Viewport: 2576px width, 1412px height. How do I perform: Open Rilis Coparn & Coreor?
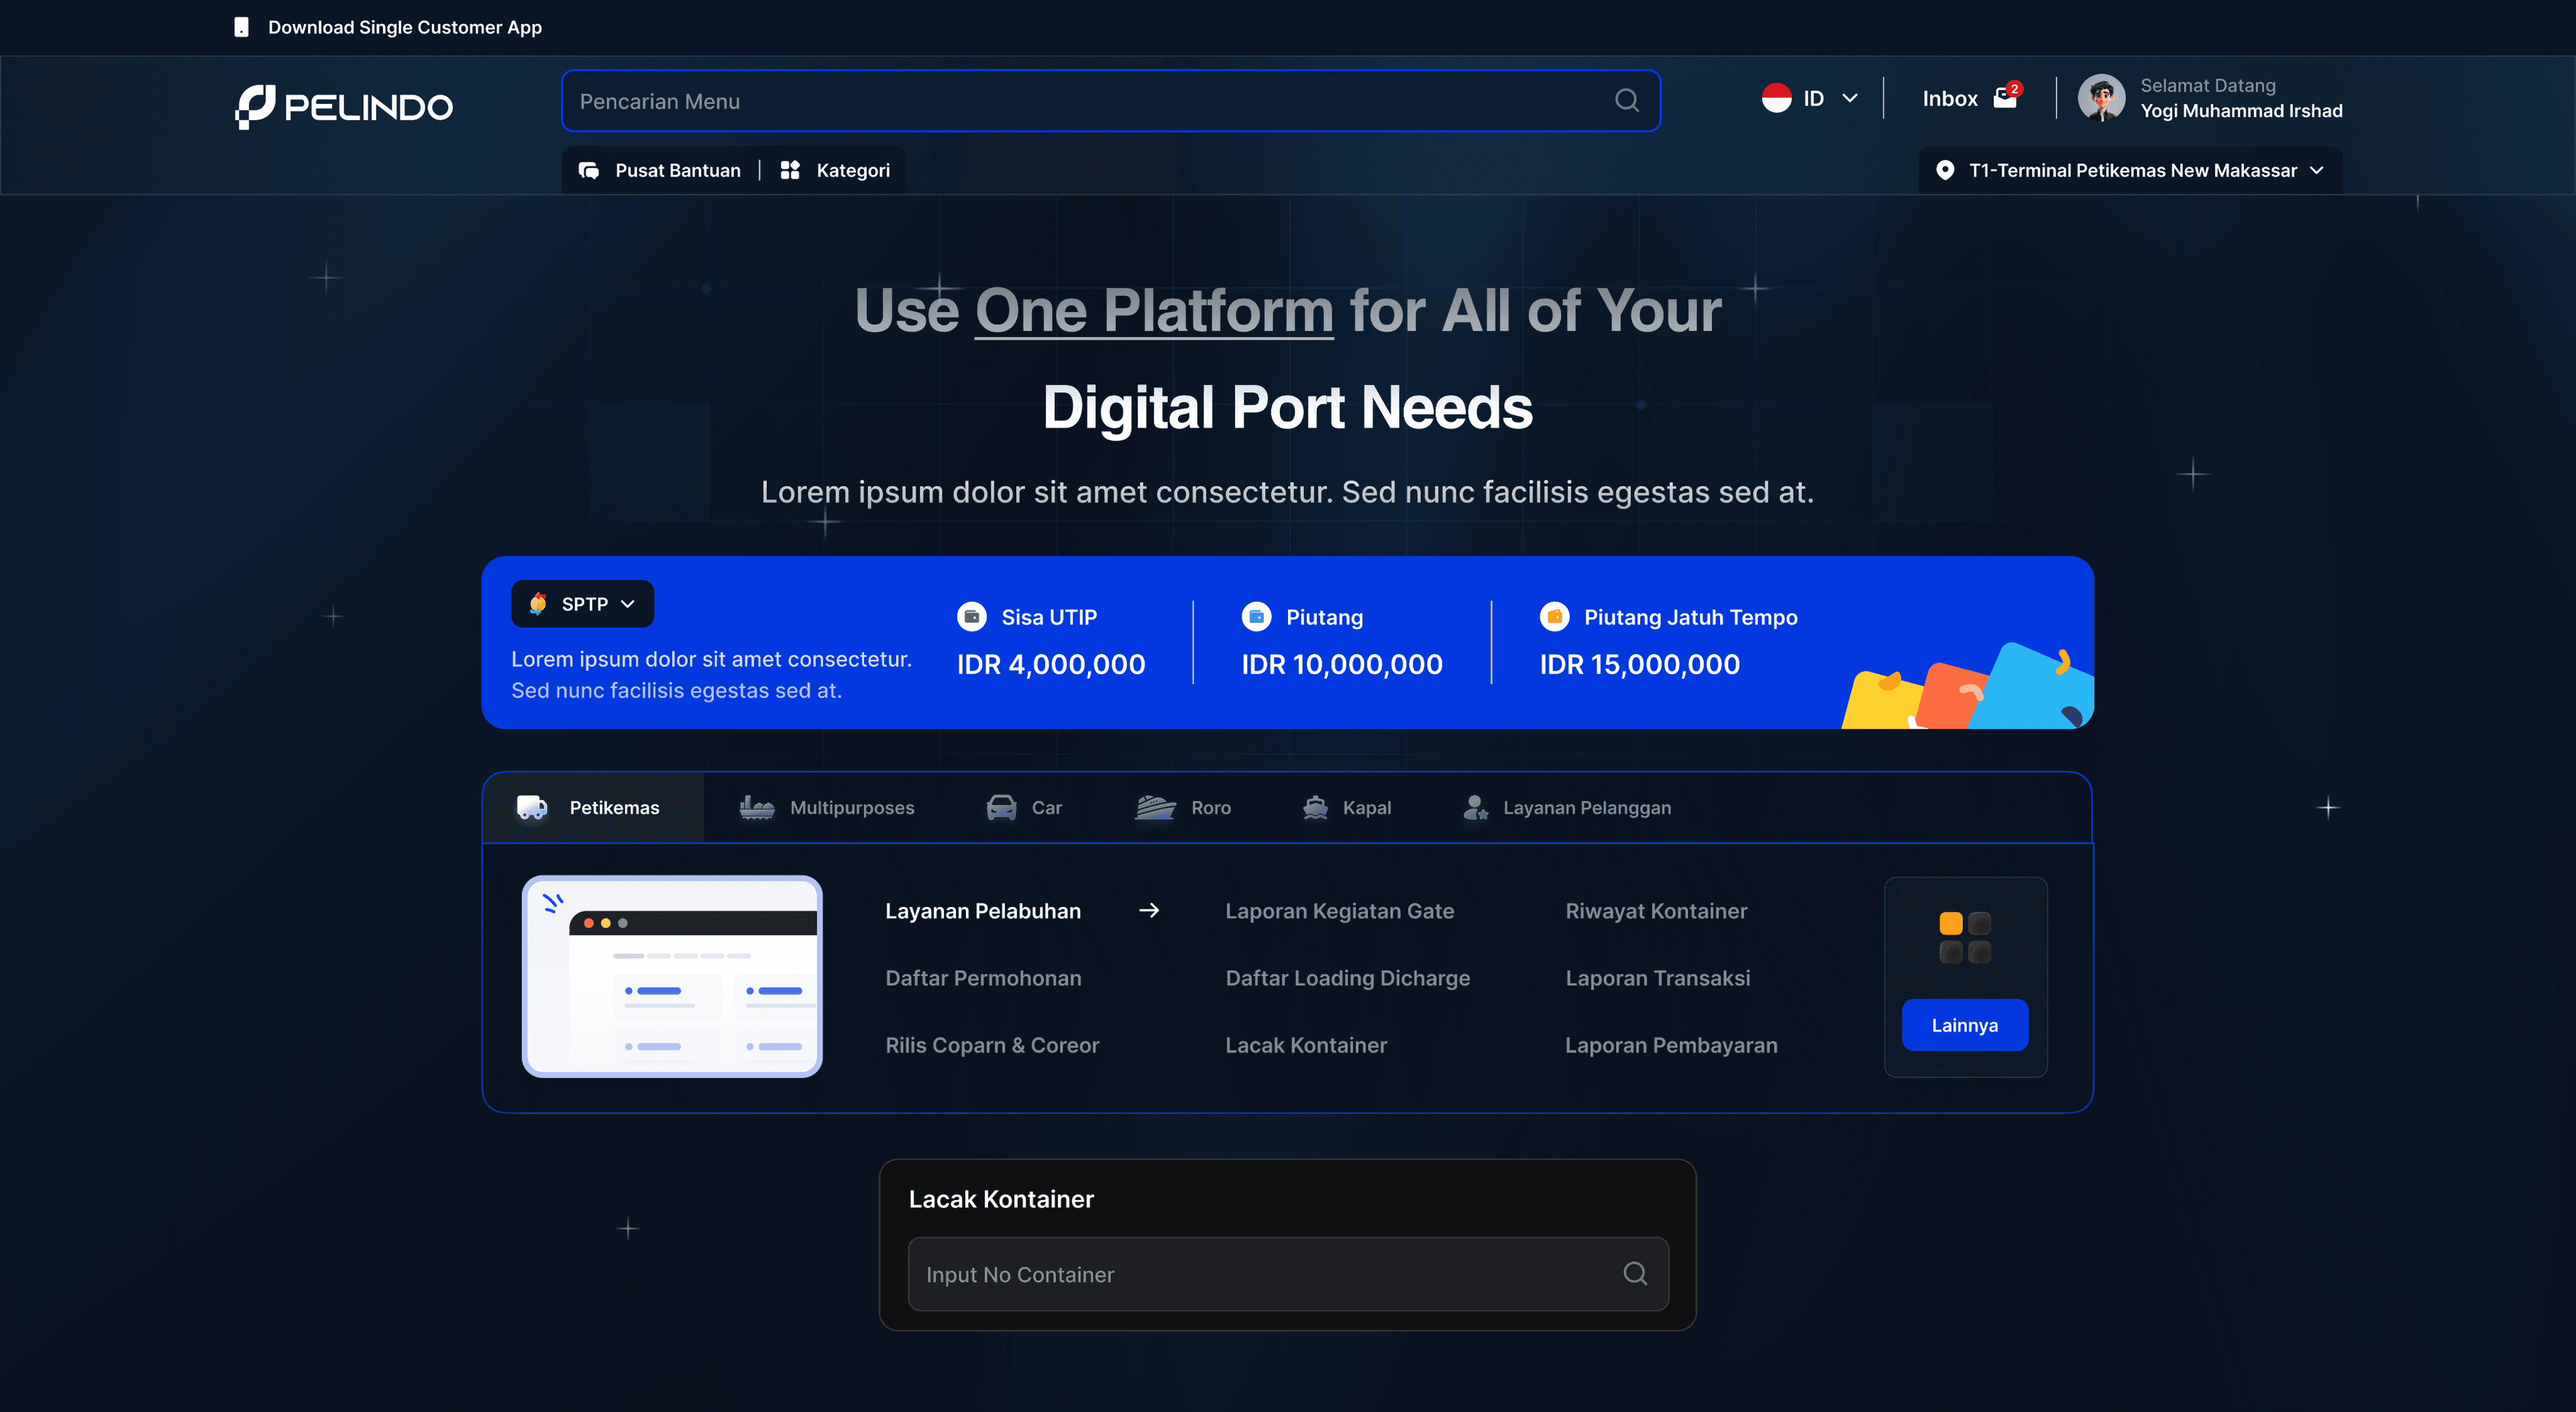[x=992, y=1045]
